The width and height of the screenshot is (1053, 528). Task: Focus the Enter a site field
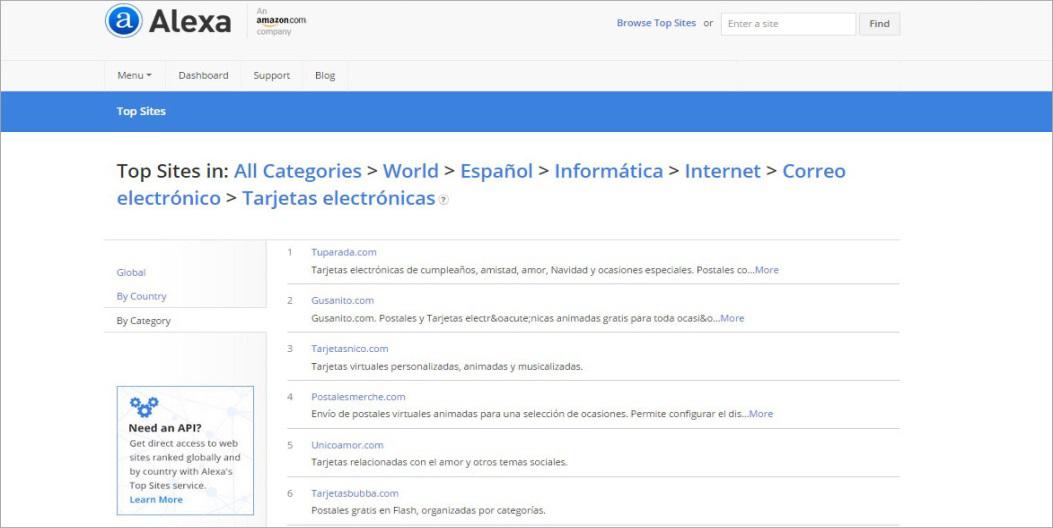788,24
